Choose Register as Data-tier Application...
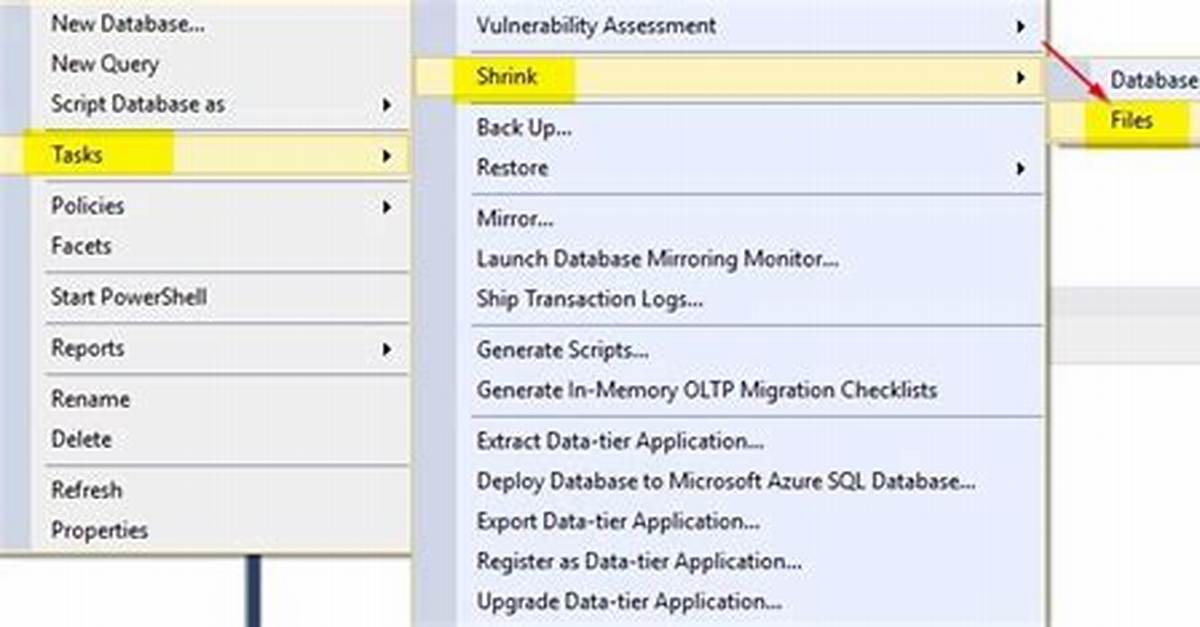Viewport: 1200px width, 627px height. 639,562
